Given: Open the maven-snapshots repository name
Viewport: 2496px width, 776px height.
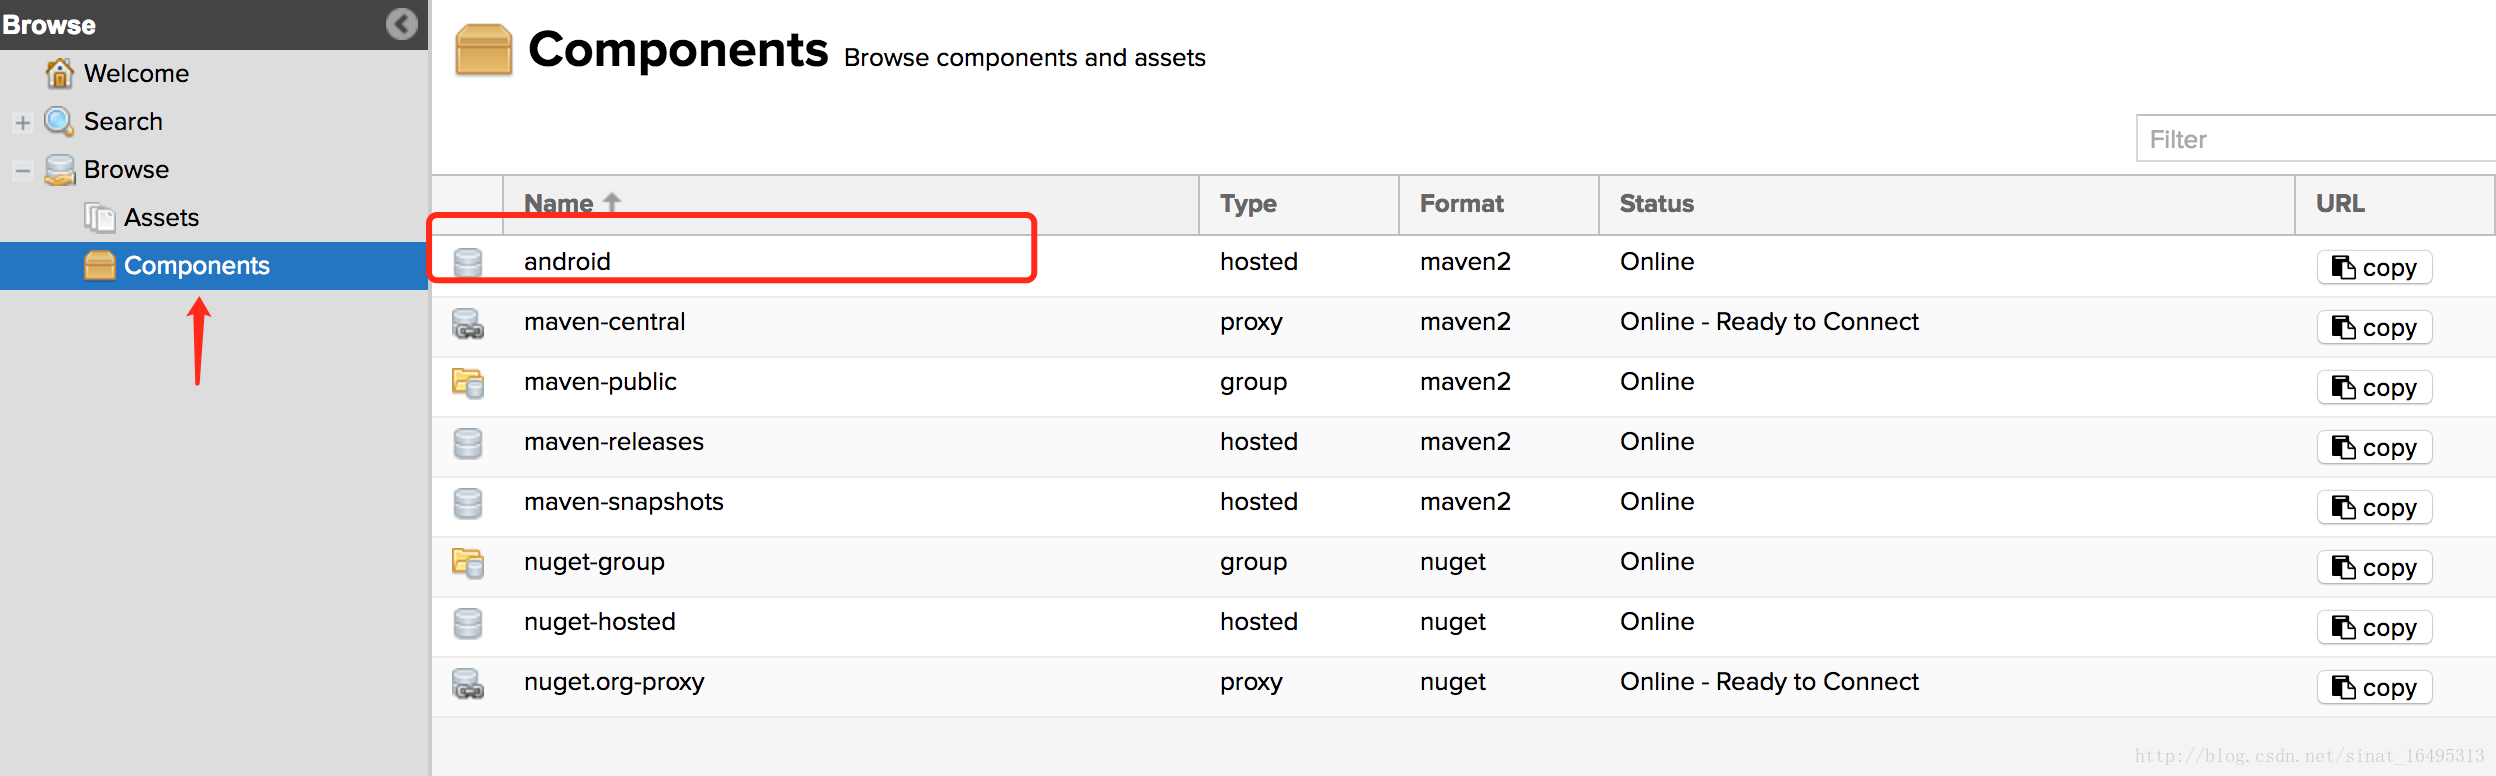Looking at the screenshot, I should click(x=623, y=502).
